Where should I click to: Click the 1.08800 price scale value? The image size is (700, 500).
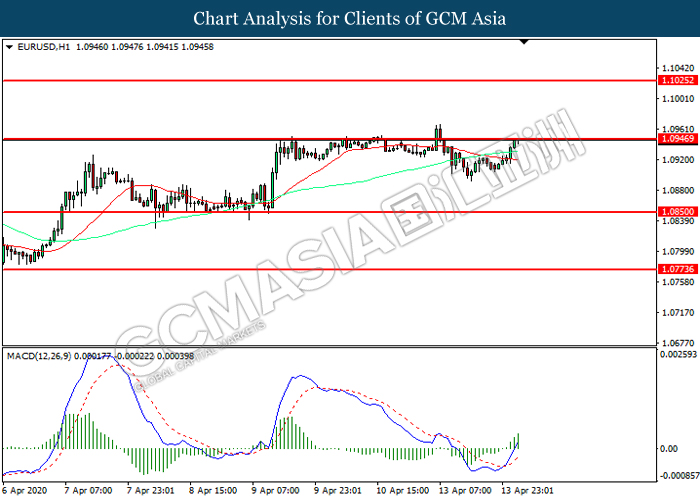pos(678,191)
